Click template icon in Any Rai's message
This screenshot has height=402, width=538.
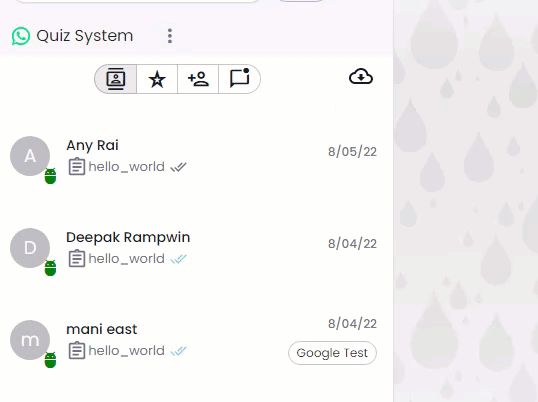tap(77, 167)
